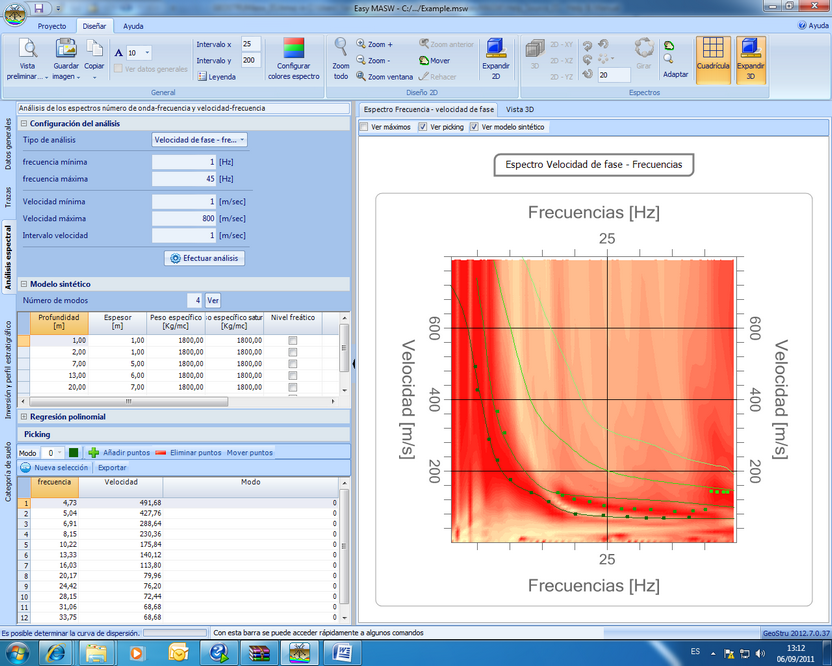
Task: Click Número de modos input field
Action: 195,300
